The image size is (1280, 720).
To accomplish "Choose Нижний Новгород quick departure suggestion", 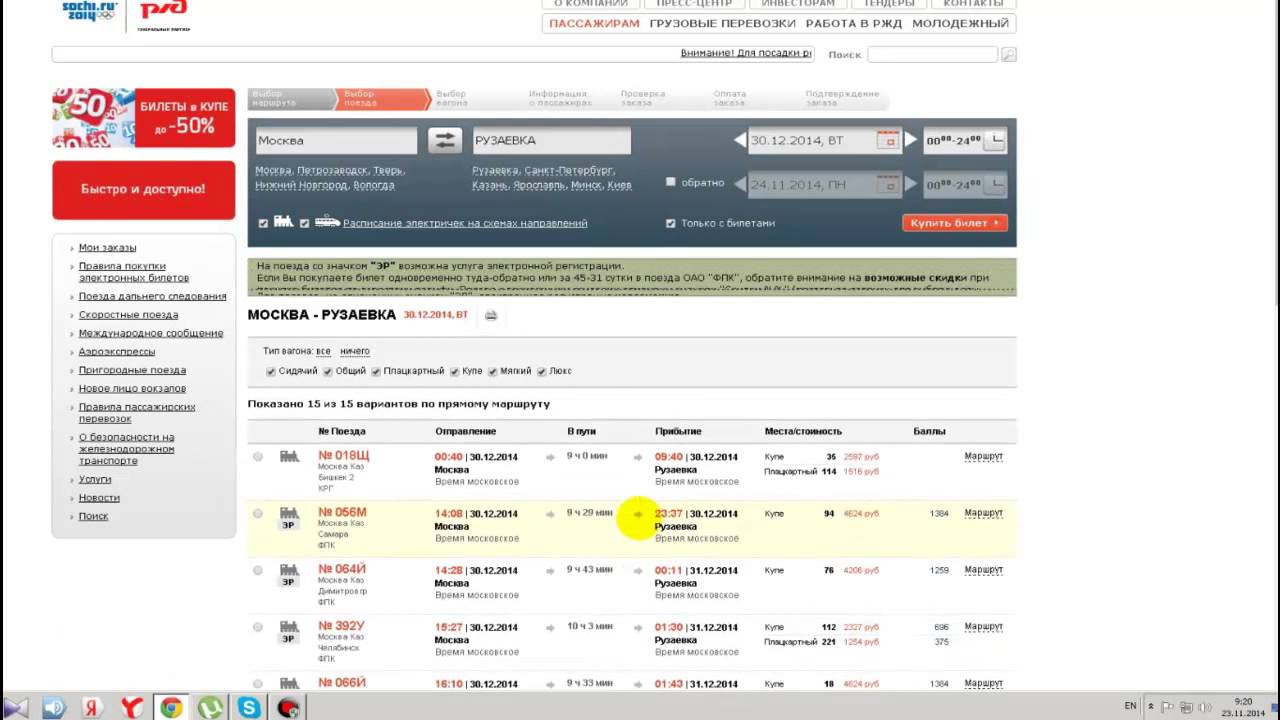I will (300, 185).
